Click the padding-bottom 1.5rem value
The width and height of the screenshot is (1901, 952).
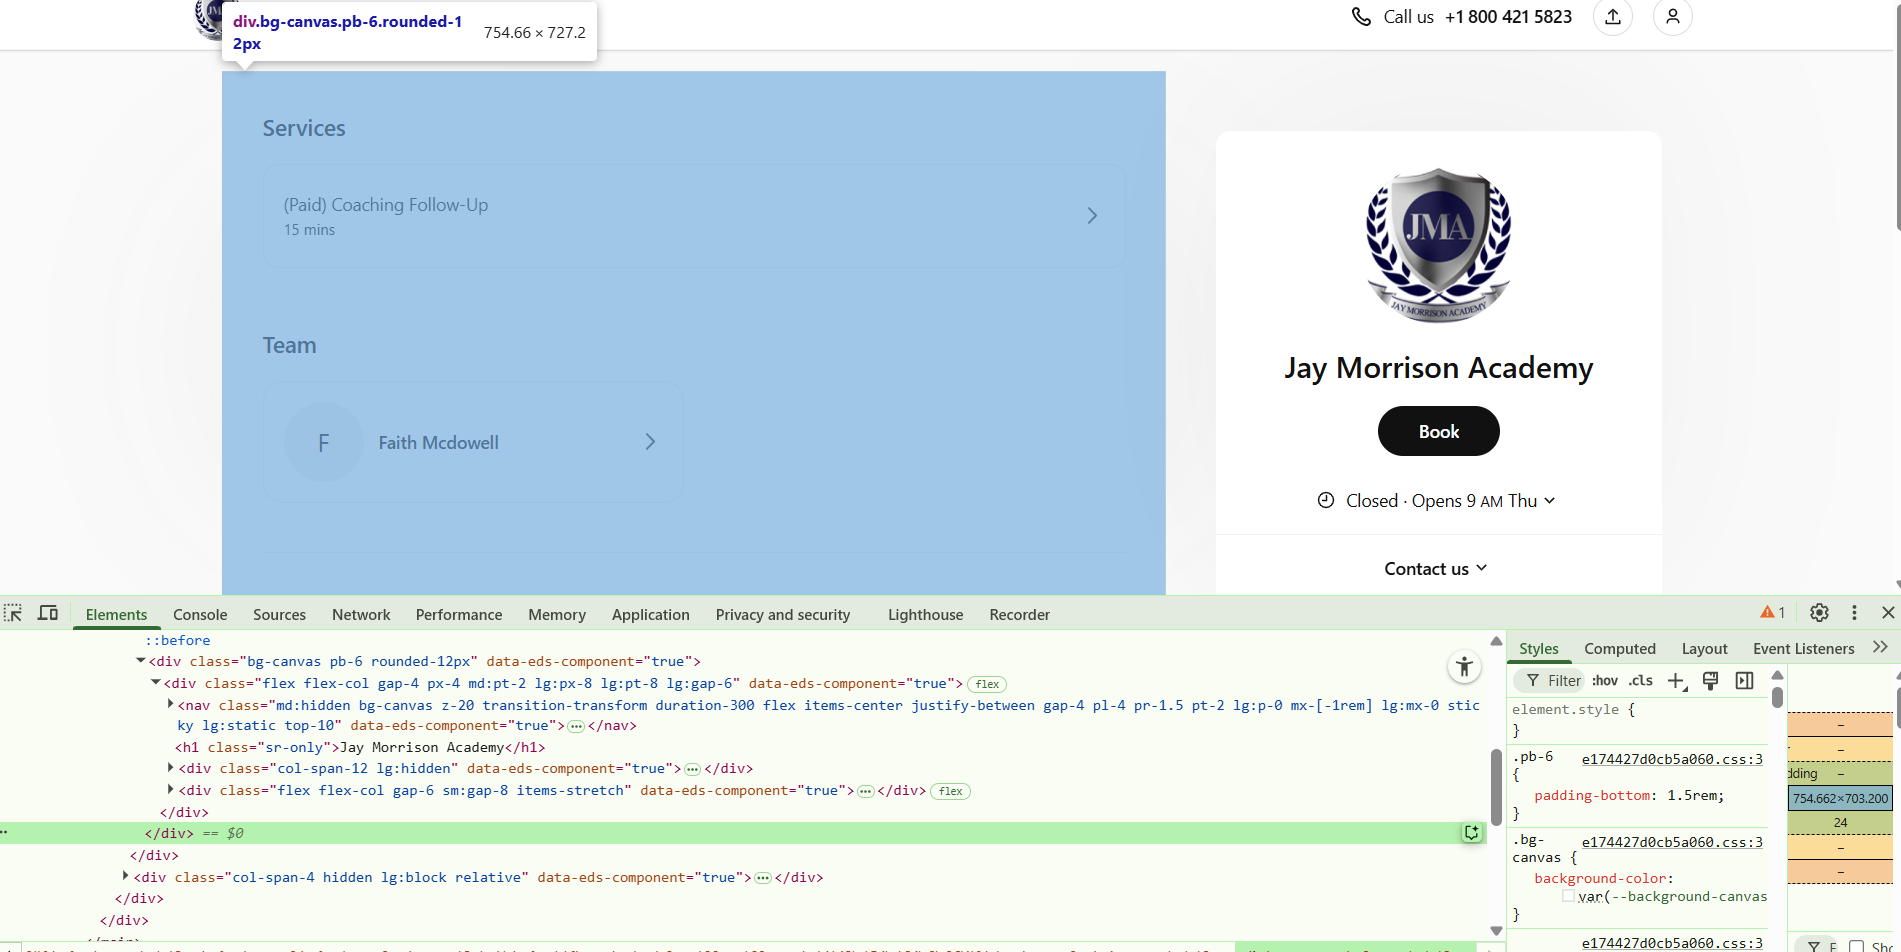click(x=1691, y=796)
